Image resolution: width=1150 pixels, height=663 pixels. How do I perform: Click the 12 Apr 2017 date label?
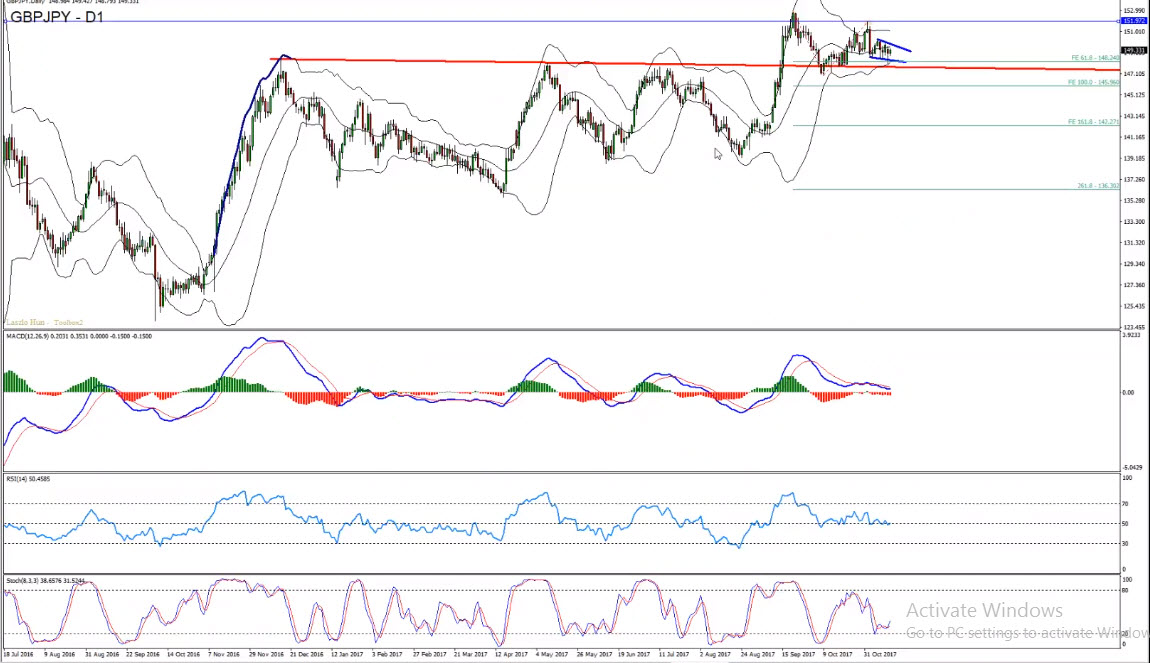pyautogui.click(x=511, y=654)
